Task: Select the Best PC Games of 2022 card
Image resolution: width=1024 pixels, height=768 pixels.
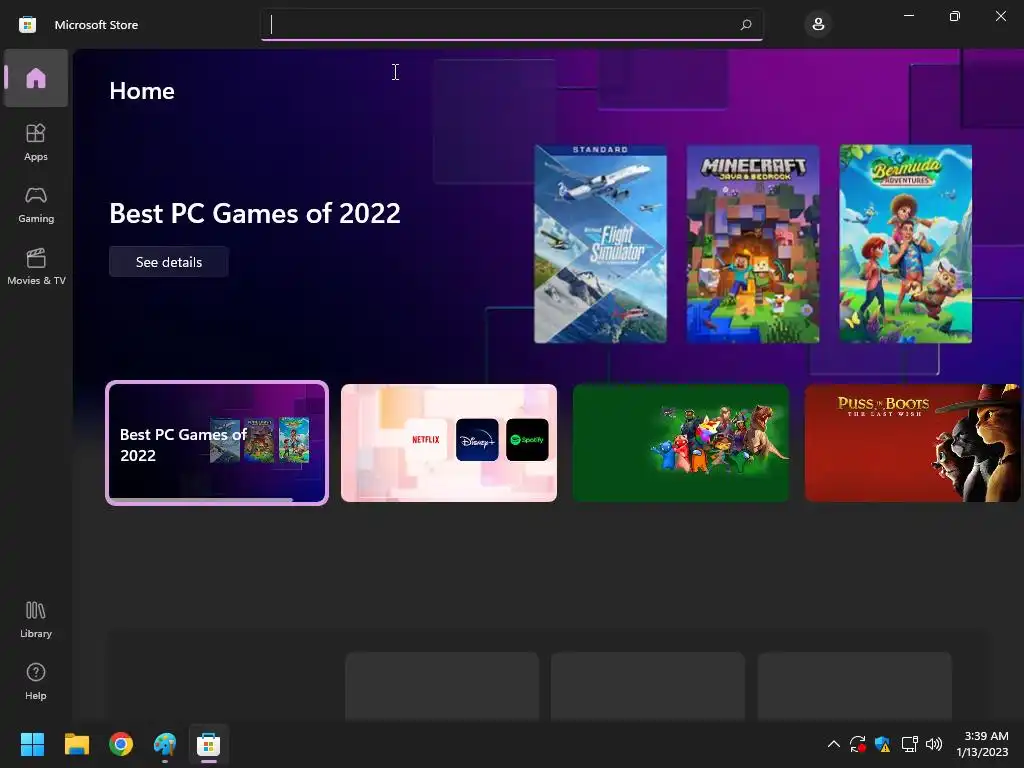Action: (x=217, y=443)
